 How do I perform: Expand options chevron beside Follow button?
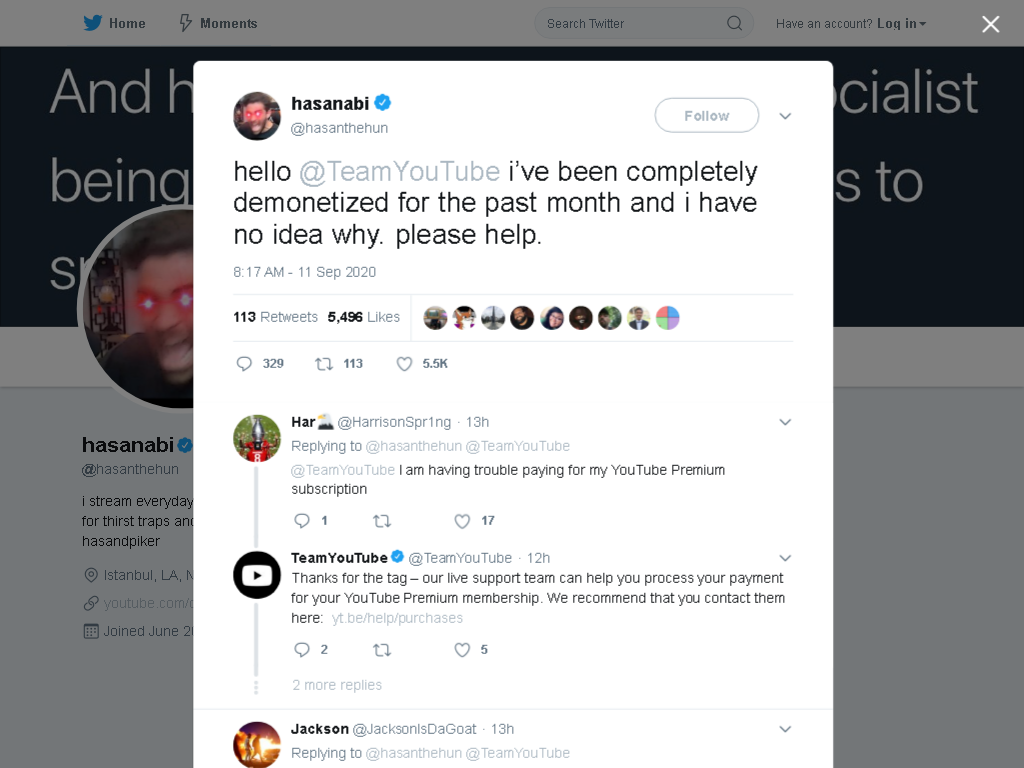coord(785,116)
